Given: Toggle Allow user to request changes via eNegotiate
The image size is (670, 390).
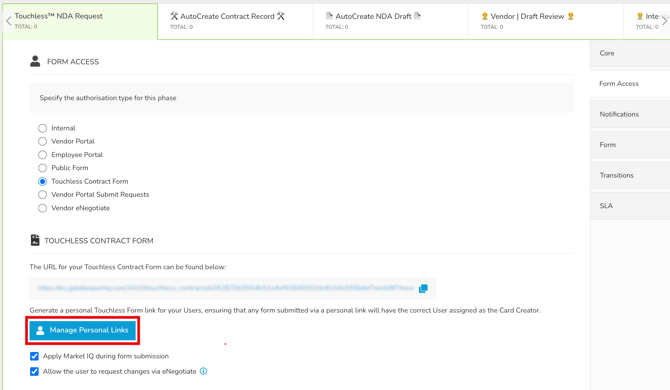Looking at the screenshot, I should point(34,371).
